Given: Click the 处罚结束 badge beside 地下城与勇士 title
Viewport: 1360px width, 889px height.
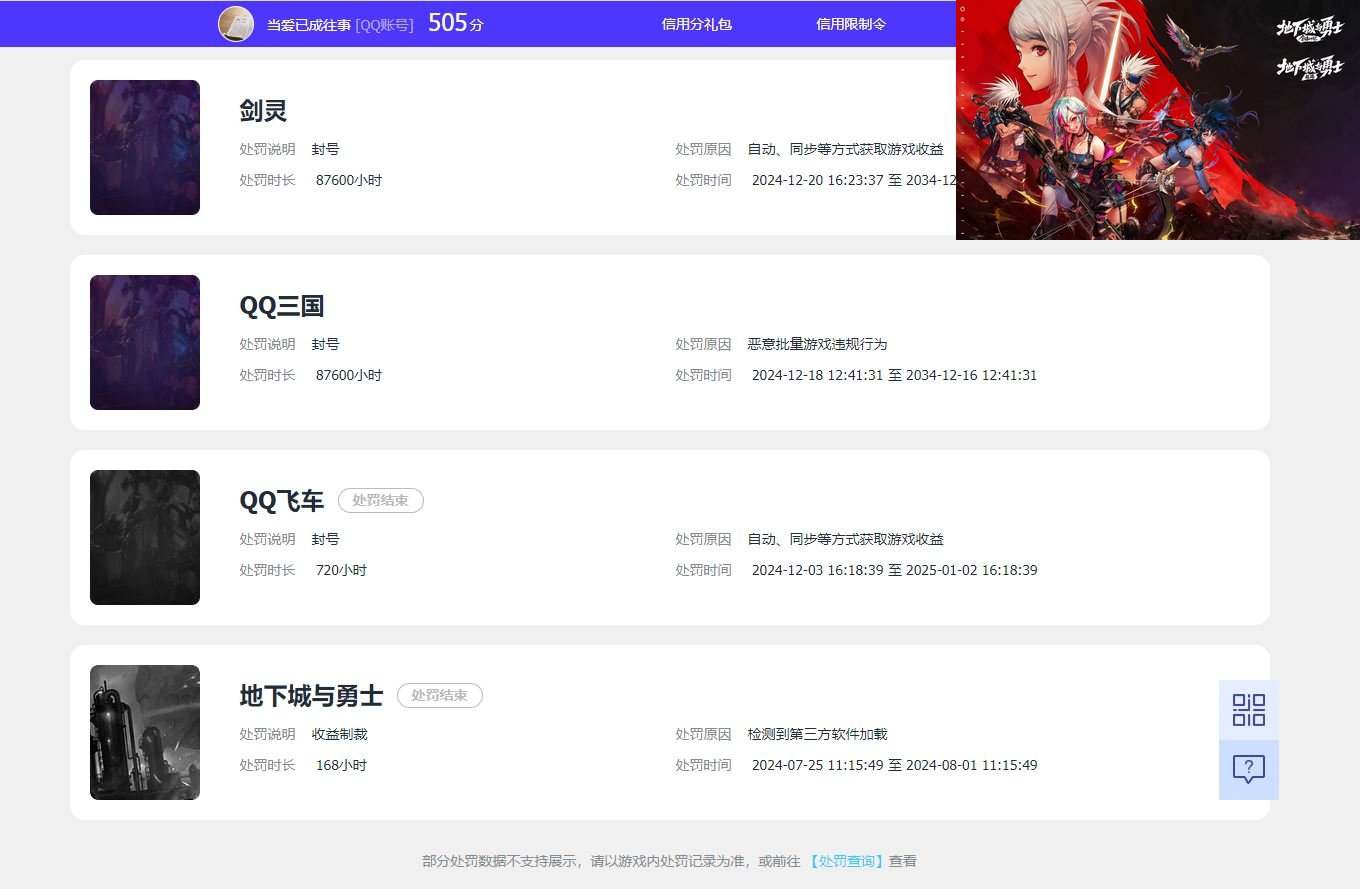Looking at the screenshot, I should [440, 695].
